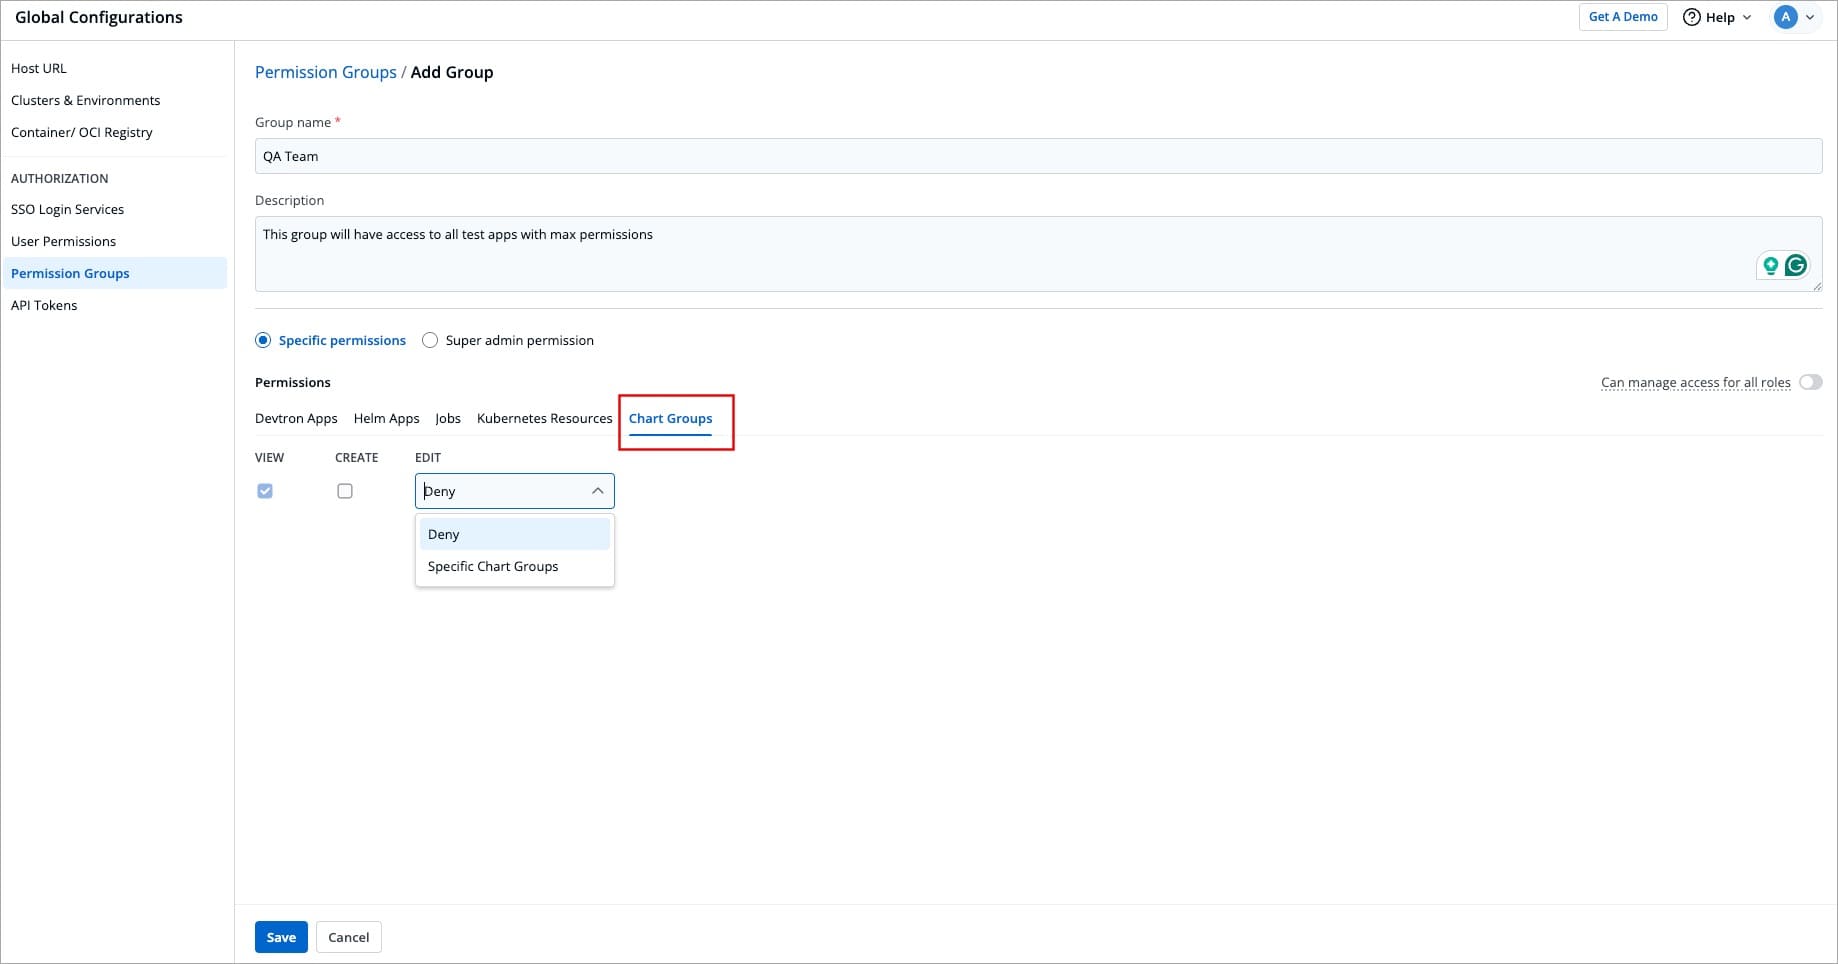The width and height of the screenshot is (1838, 964).
Task: Select Specific permissions radio button
Action: (x=263, y=340)
